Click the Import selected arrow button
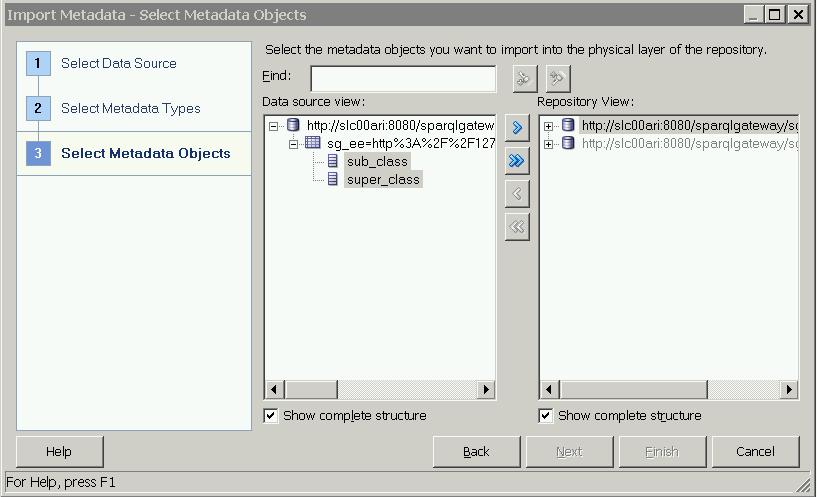 point(517,128)
